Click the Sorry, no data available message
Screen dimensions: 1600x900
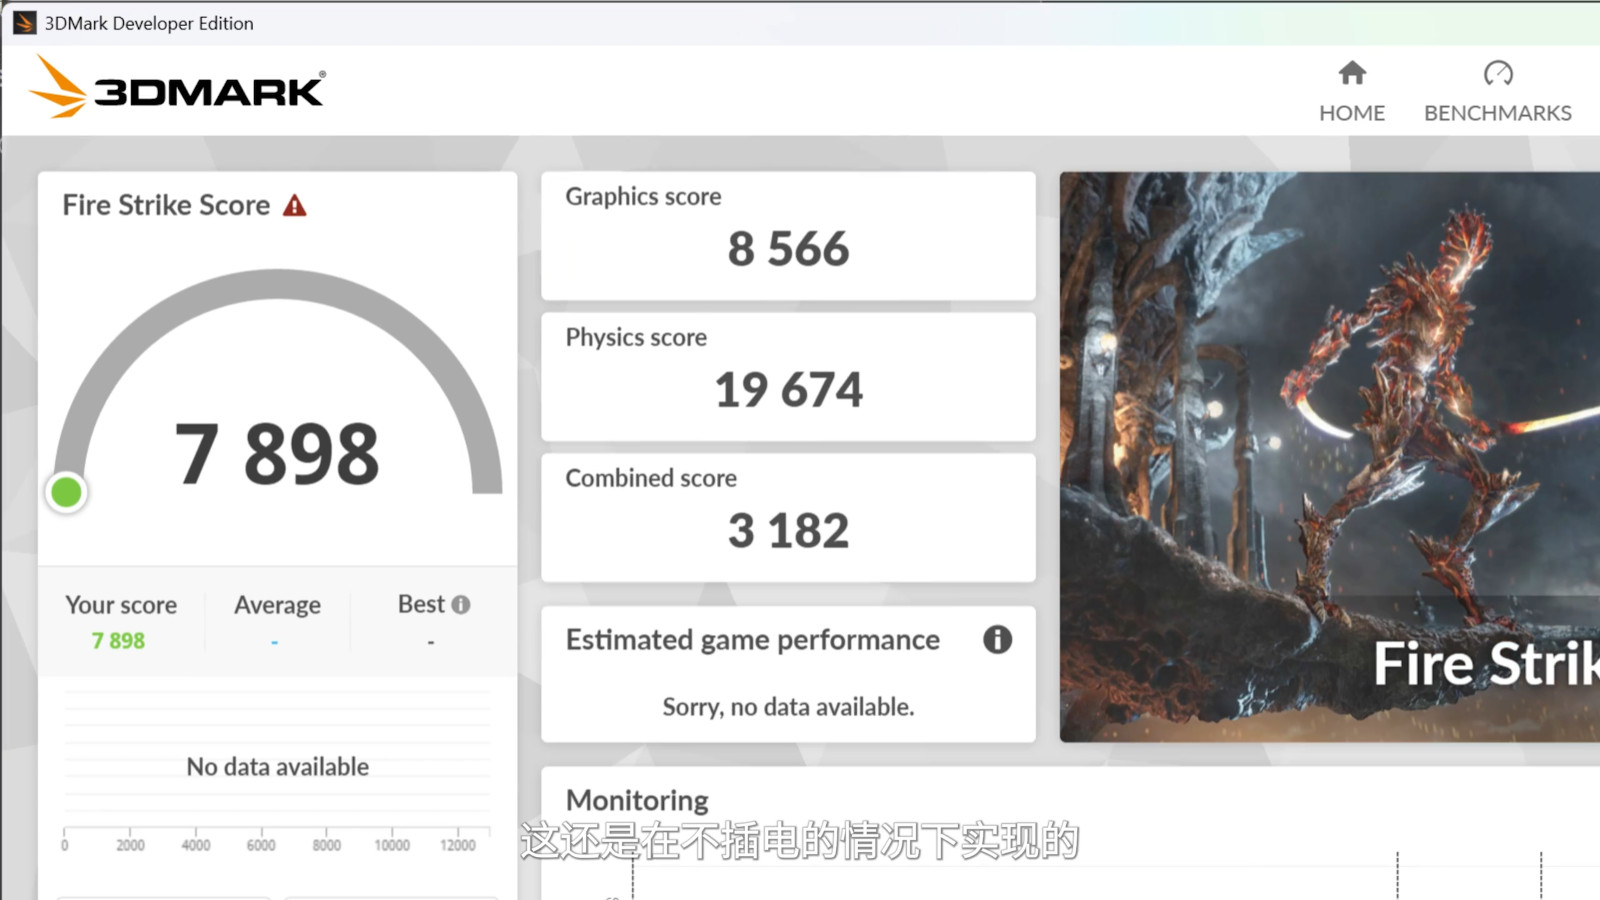click(x=788, y=707)
